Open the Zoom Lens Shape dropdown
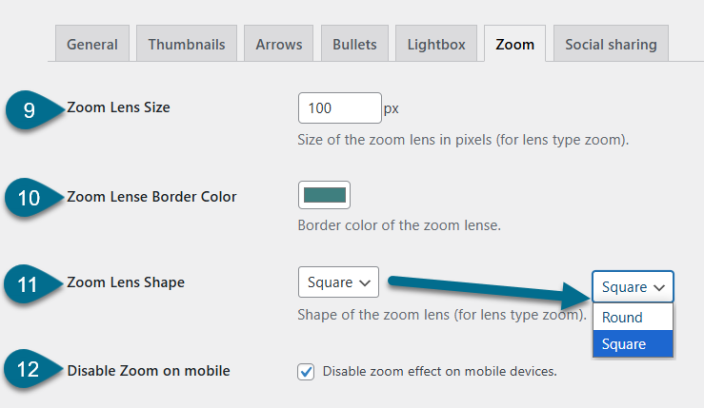 [x=338, y=282]
